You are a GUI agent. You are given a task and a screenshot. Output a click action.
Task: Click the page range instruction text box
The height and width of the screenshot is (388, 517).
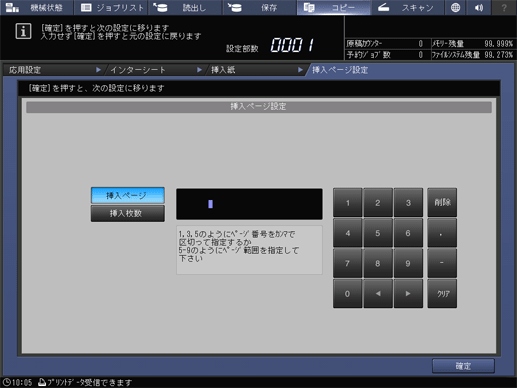(x=249, y=250)
